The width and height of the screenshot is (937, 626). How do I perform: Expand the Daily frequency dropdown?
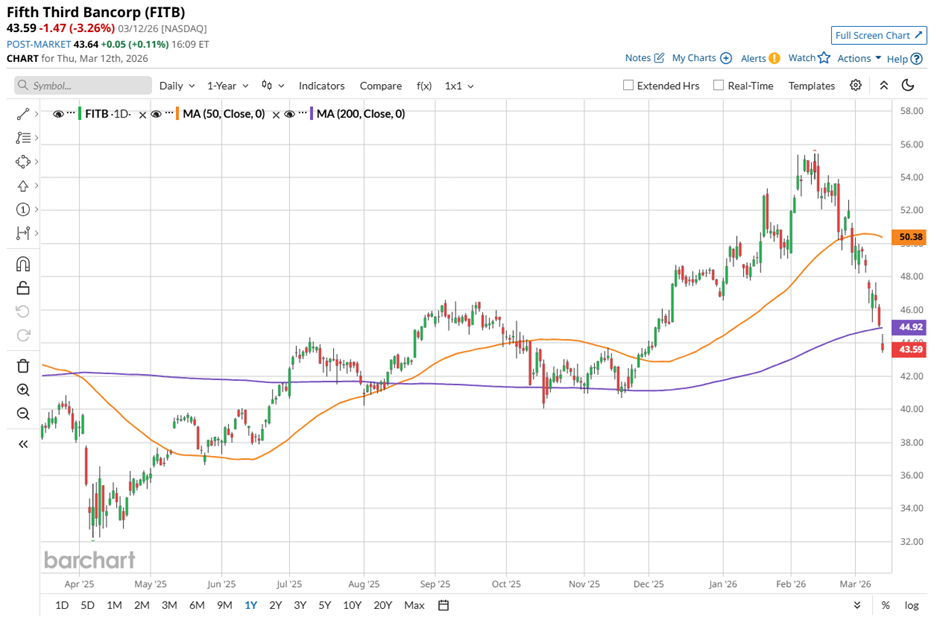coord(176,86)
